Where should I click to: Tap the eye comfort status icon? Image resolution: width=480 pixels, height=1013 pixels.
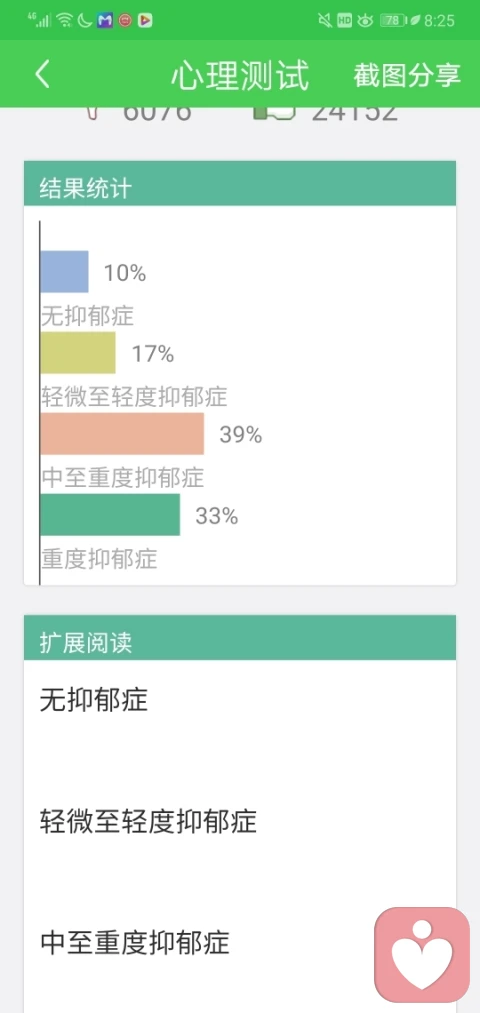[365, 21]
